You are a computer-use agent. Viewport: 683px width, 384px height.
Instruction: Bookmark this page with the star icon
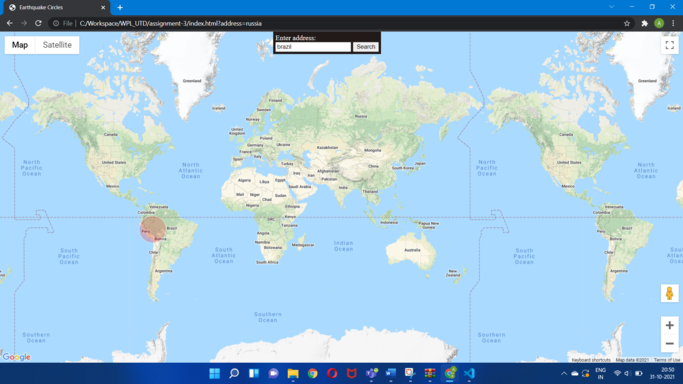pos(627,24)
